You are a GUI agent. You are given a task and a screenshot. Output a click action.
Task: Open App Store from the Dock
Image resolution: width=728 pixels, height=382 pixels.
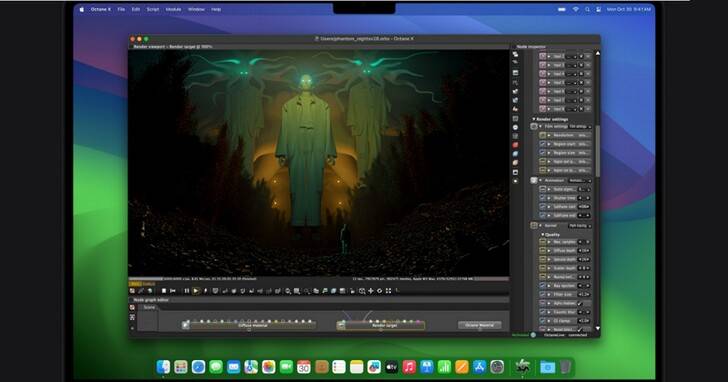pyautogui.click(x=479, y=367)
